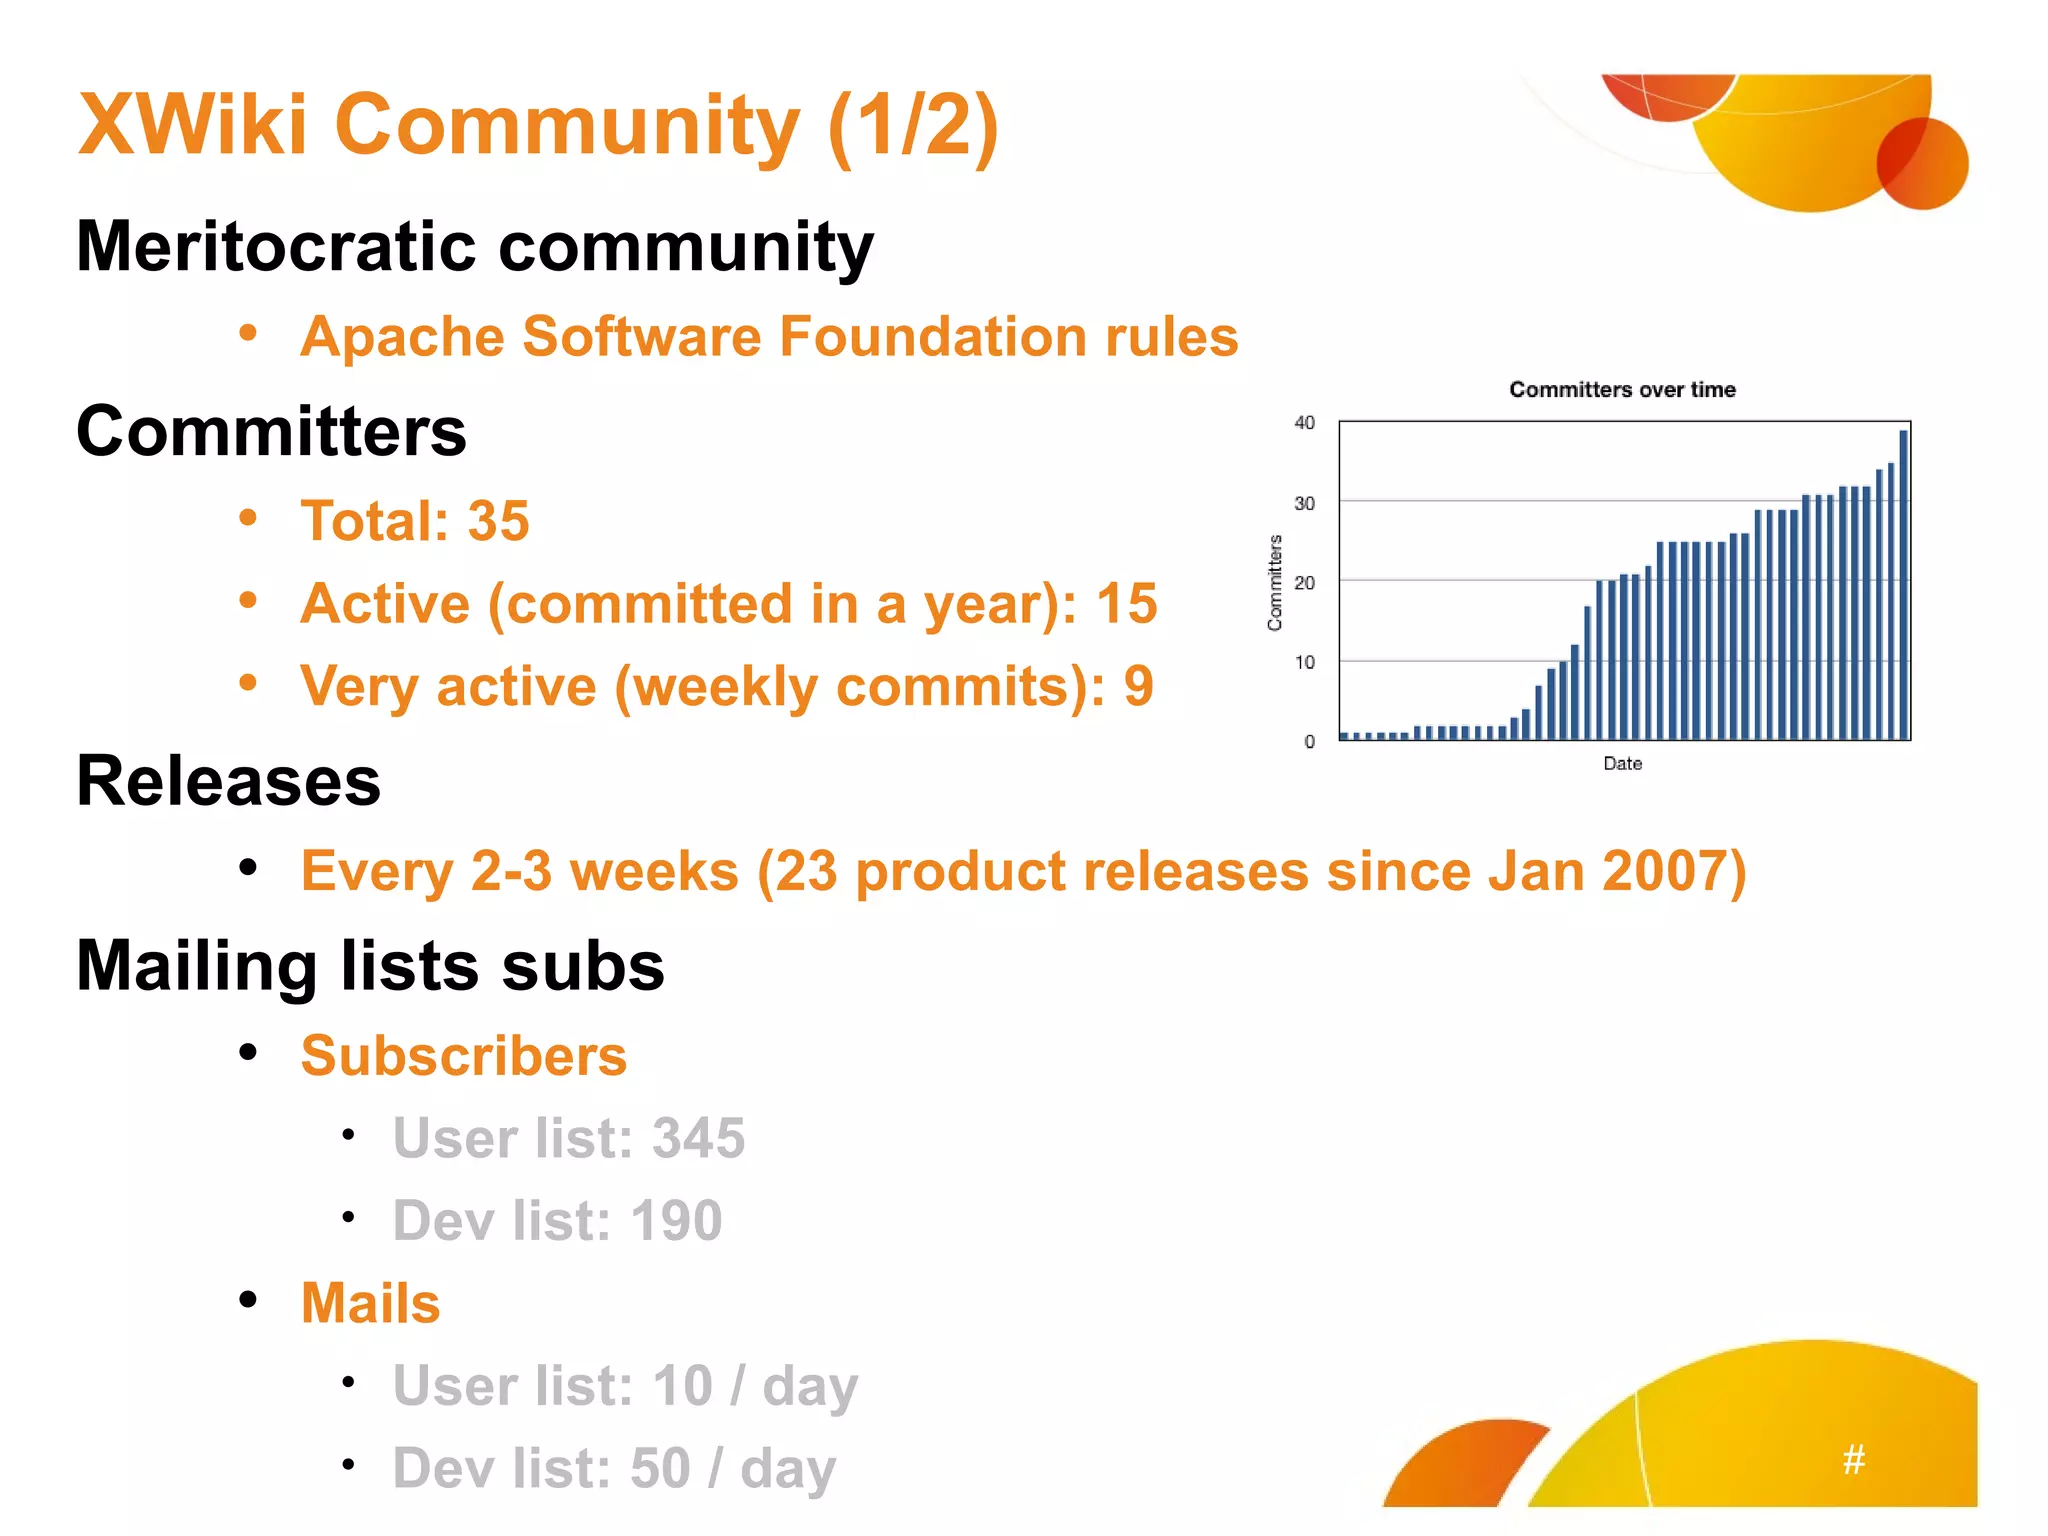
Task: Click 'User list: 10 / day'
Action: 626,1387
